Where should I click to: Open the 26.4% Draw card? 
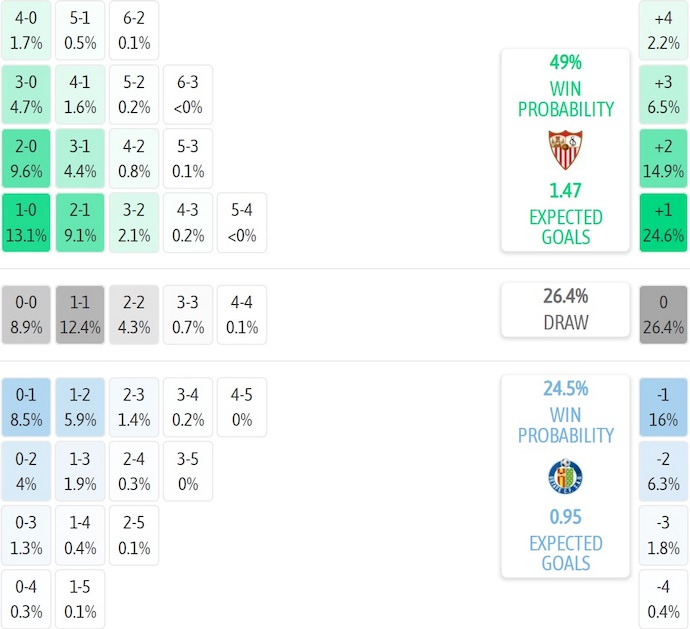tap(565, 309)
